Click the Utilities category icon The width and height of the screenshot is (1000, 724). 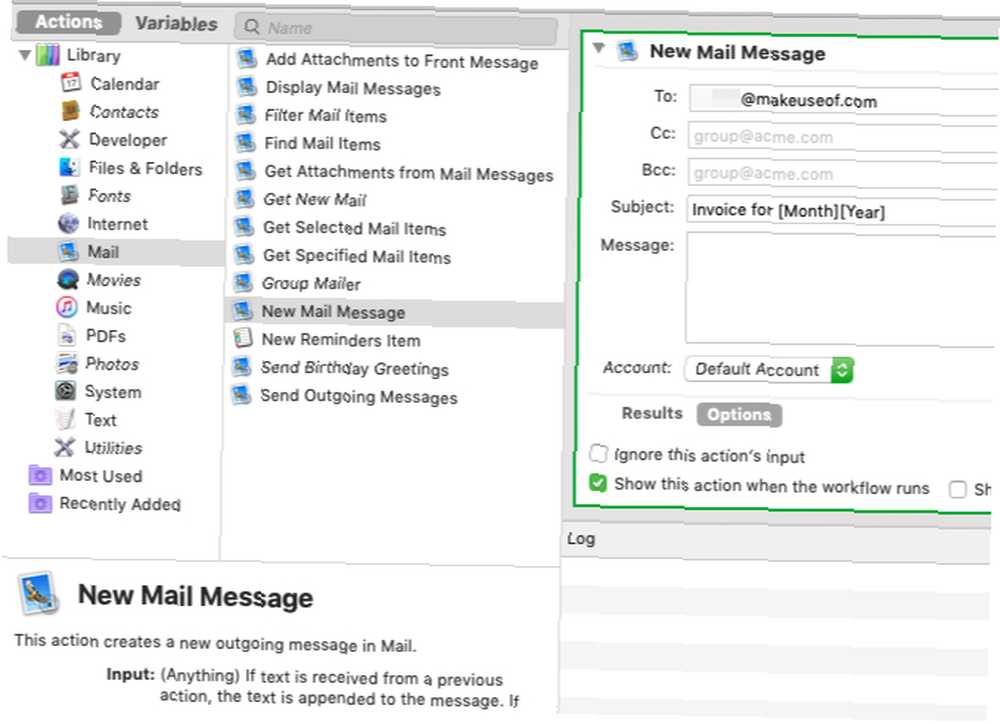[x=64, y=447]
